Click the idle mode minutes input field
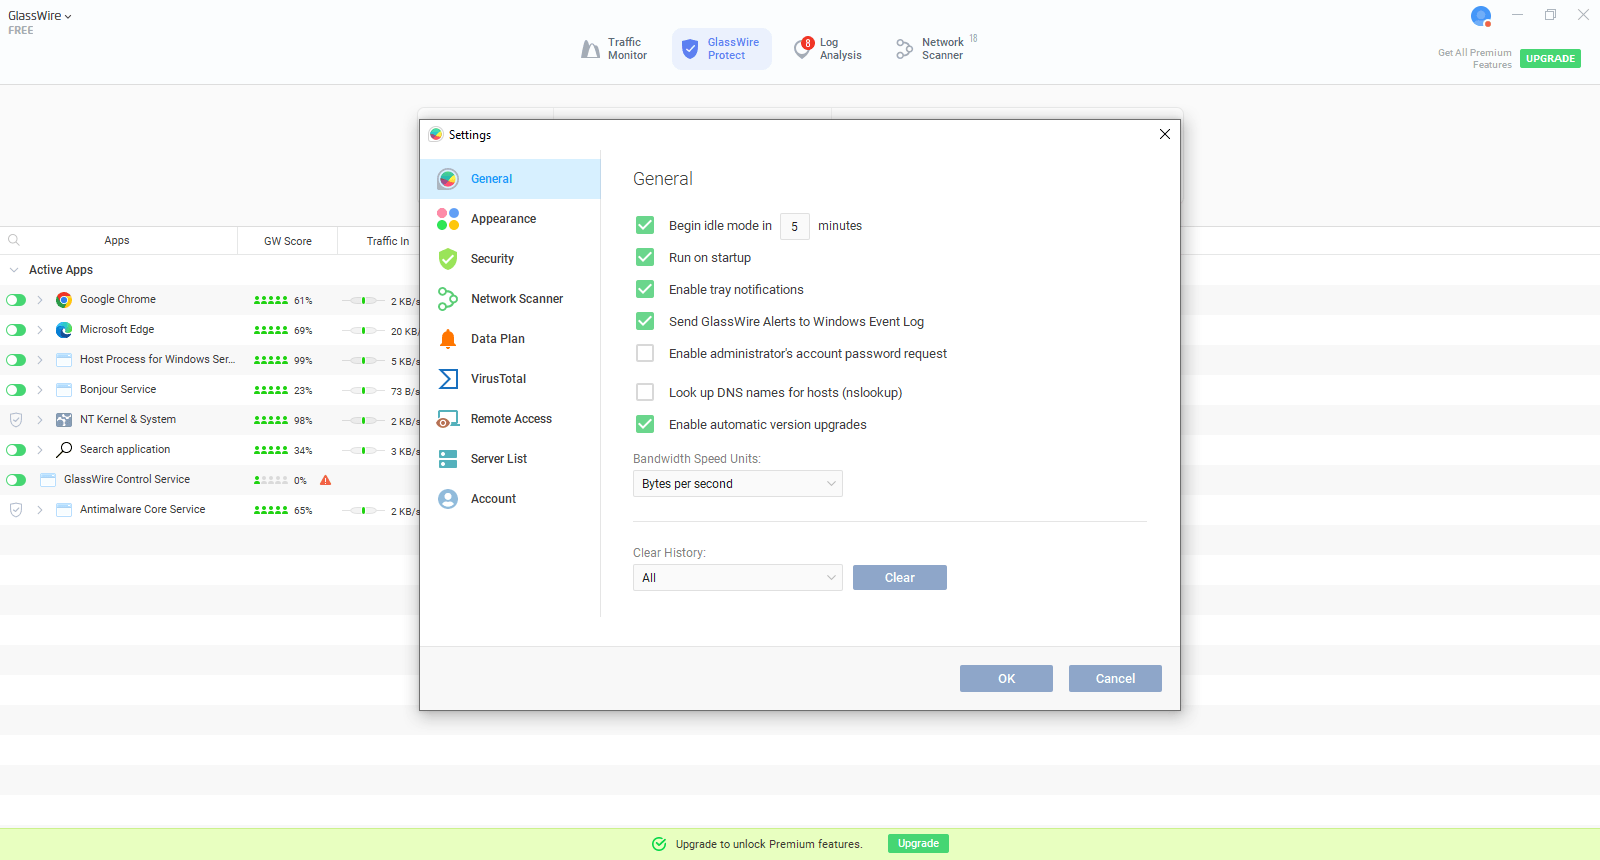 [x=795, y=226]
